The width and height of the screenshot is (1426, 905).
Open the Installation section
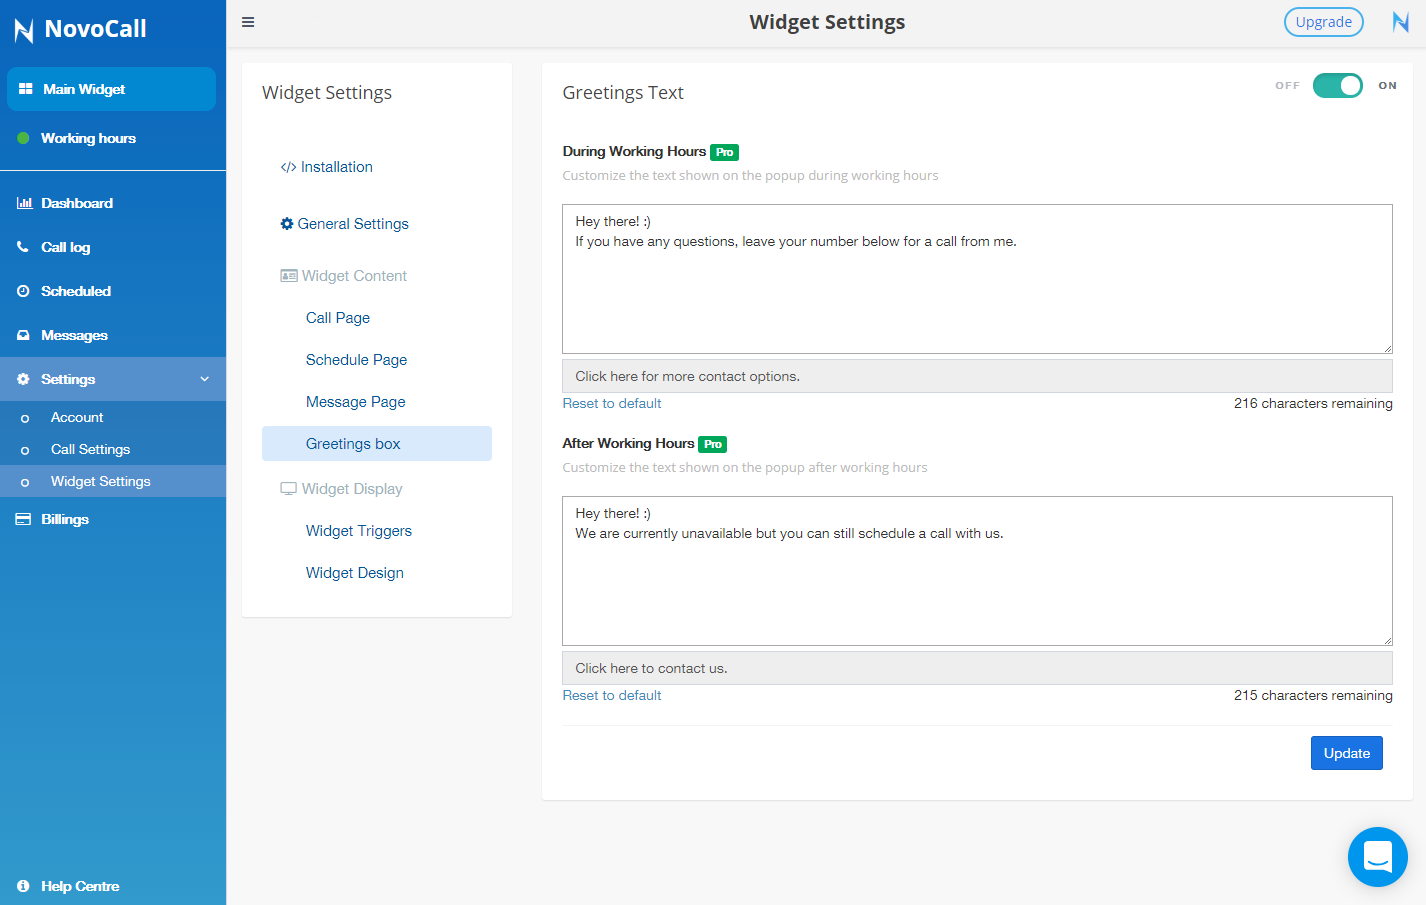pyautogui.click(x=337, y=167)
